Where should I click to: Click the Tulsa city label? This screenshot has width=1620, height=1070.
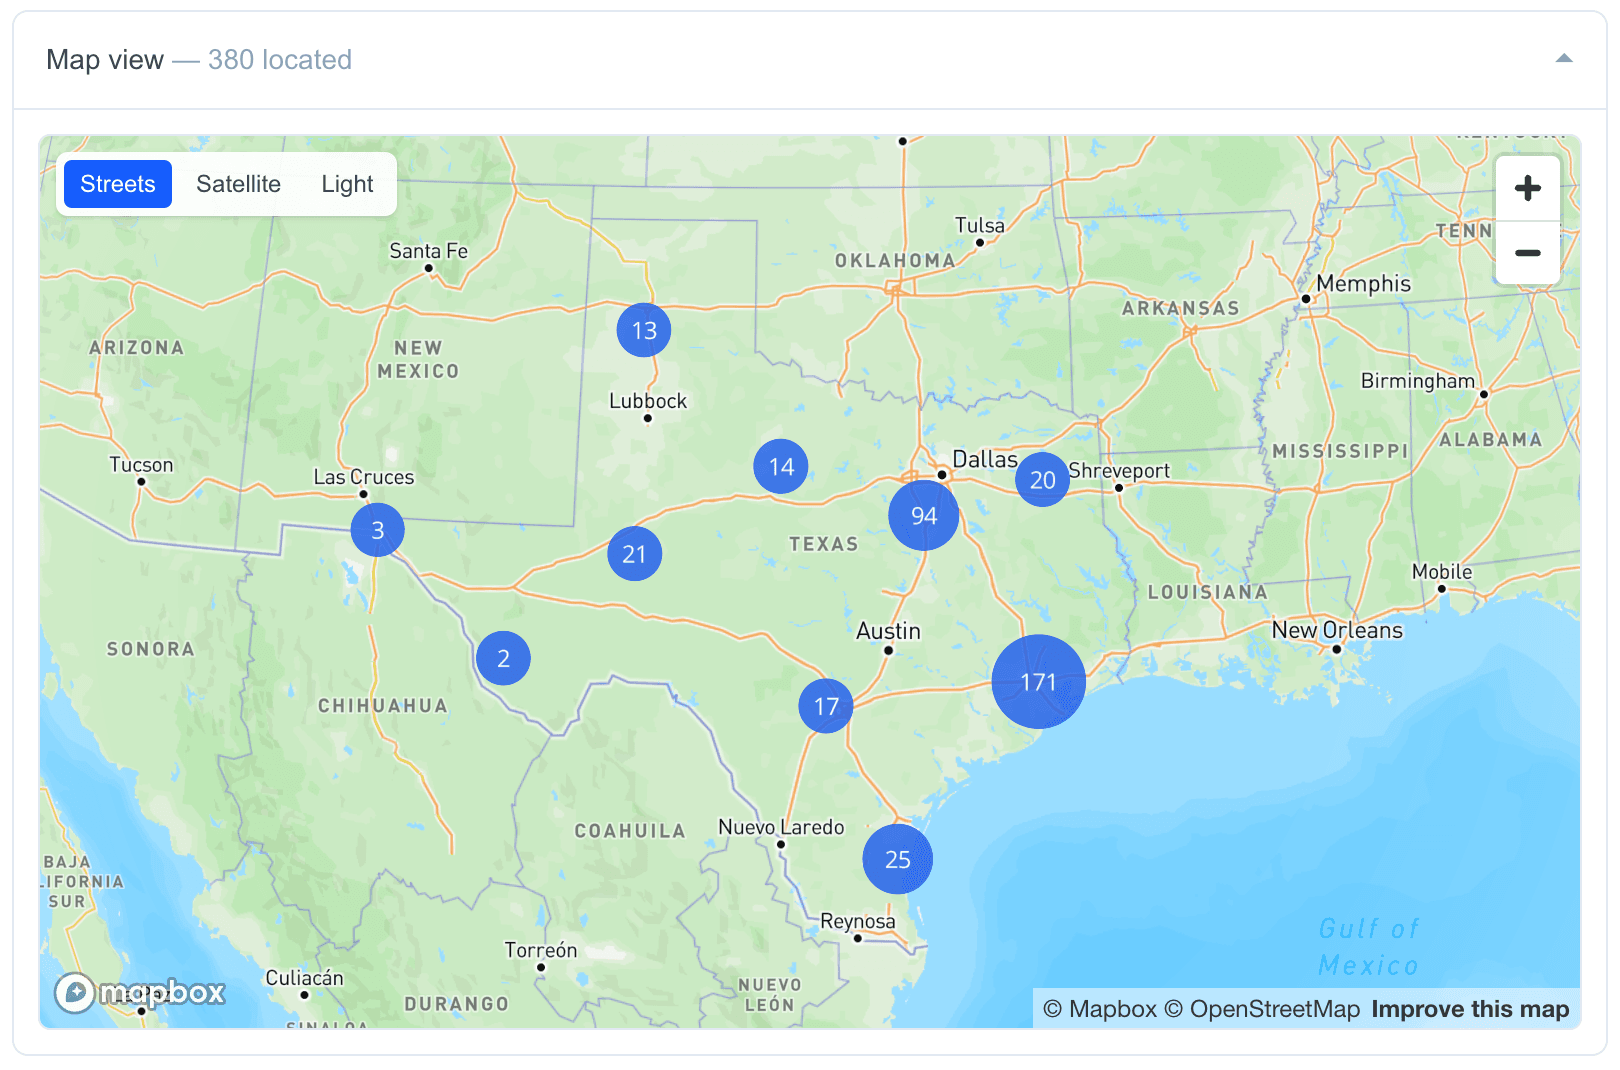(980, 225)
